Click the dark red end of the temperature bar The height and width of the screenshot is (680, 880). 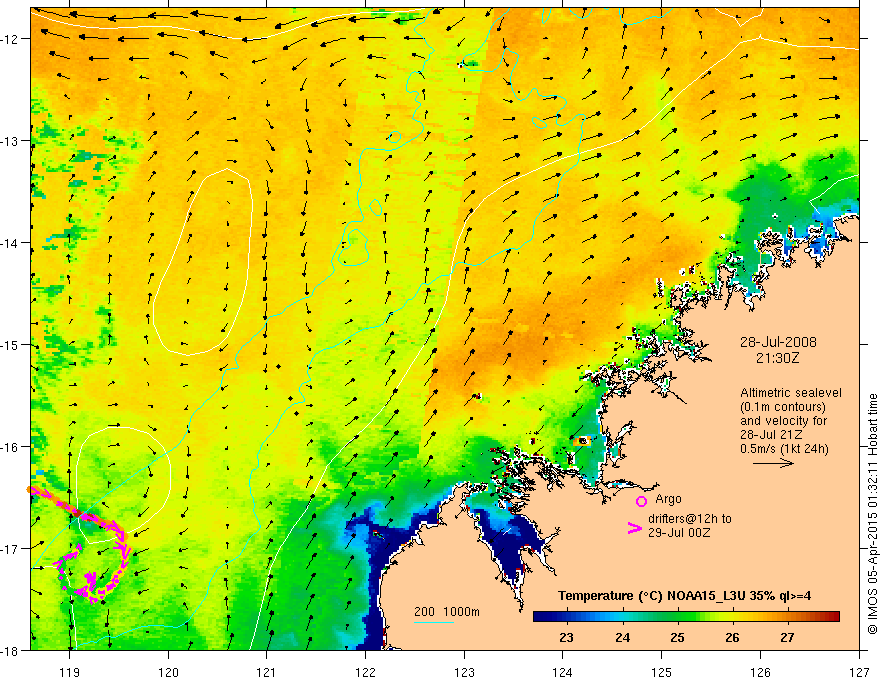pos(832,617)
